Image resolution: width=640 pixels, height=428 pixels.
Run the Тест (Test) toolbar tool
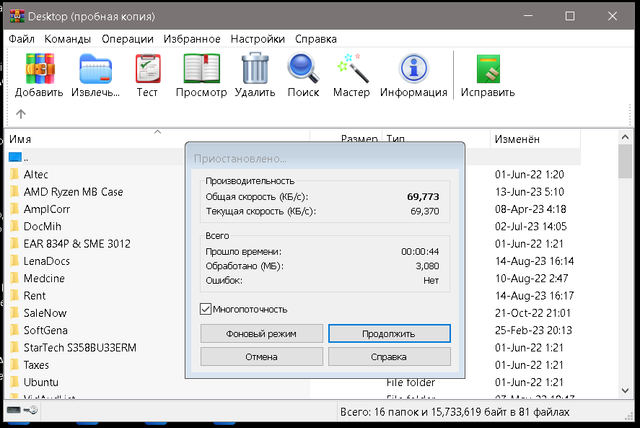(147, 69)
